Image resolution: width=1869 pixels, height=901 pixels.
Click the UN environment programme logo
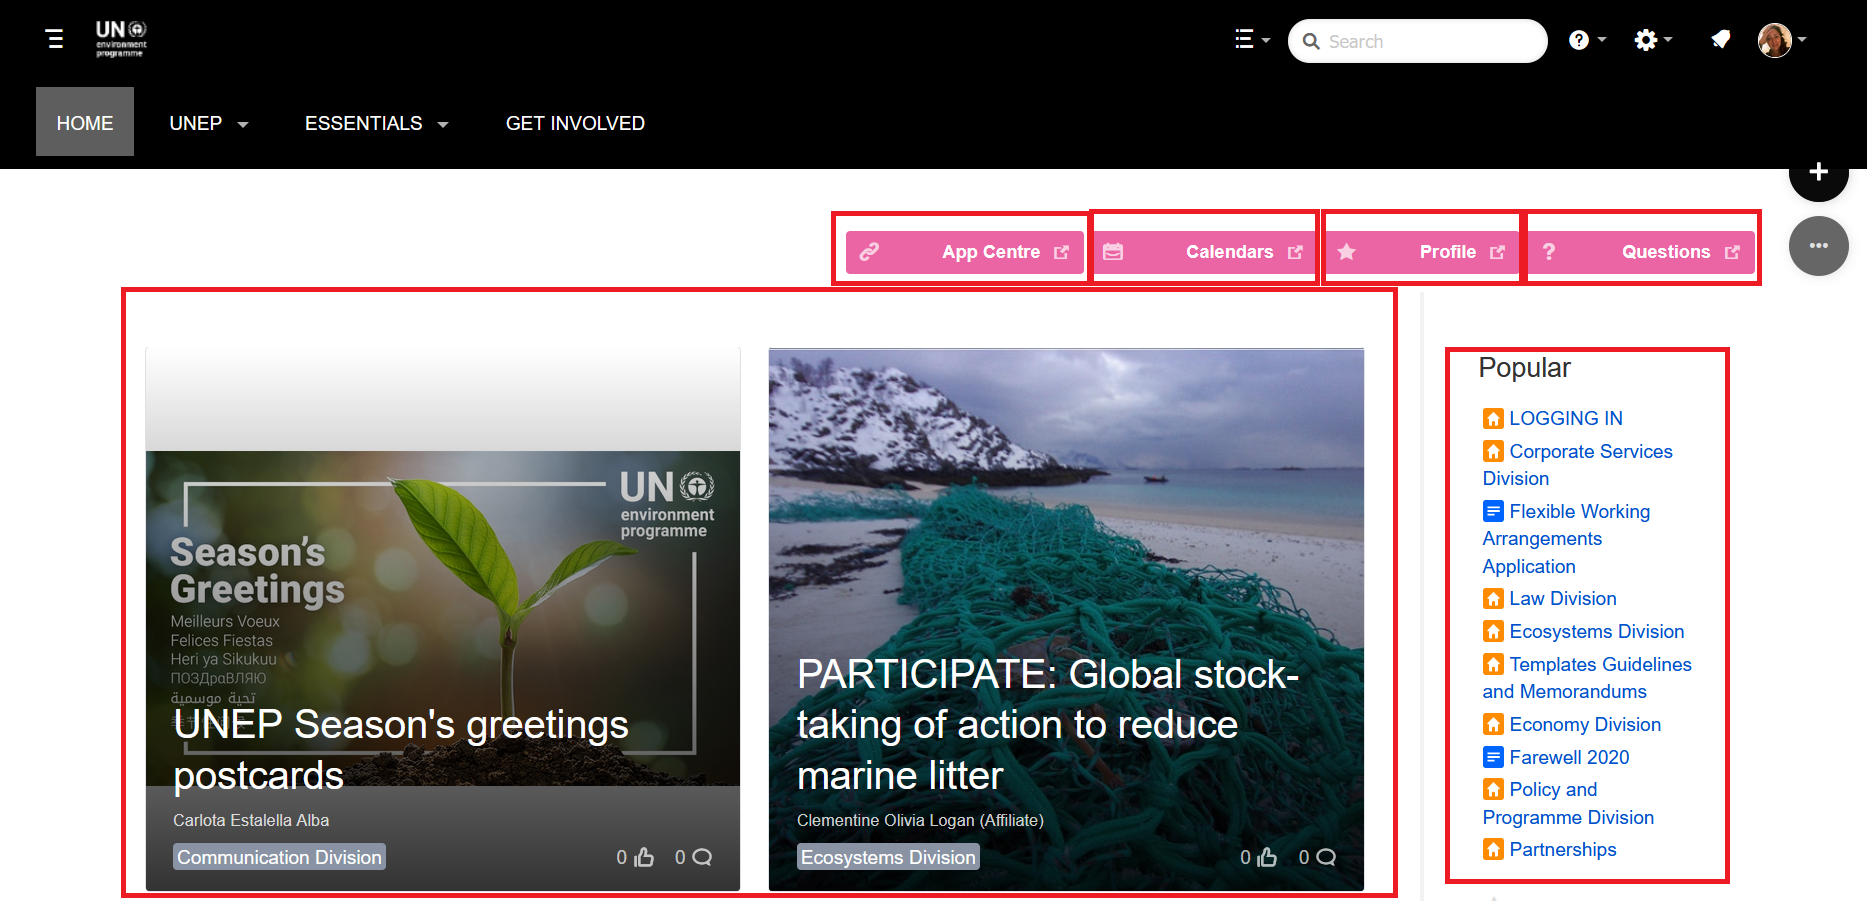[121, 39]
